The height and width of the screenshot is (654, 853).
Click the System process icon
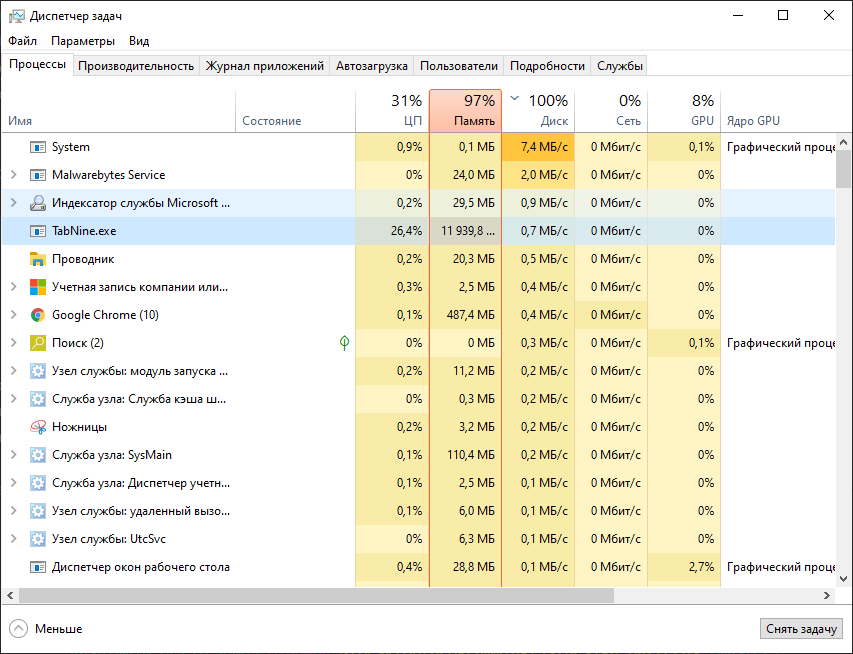[37, 146]
